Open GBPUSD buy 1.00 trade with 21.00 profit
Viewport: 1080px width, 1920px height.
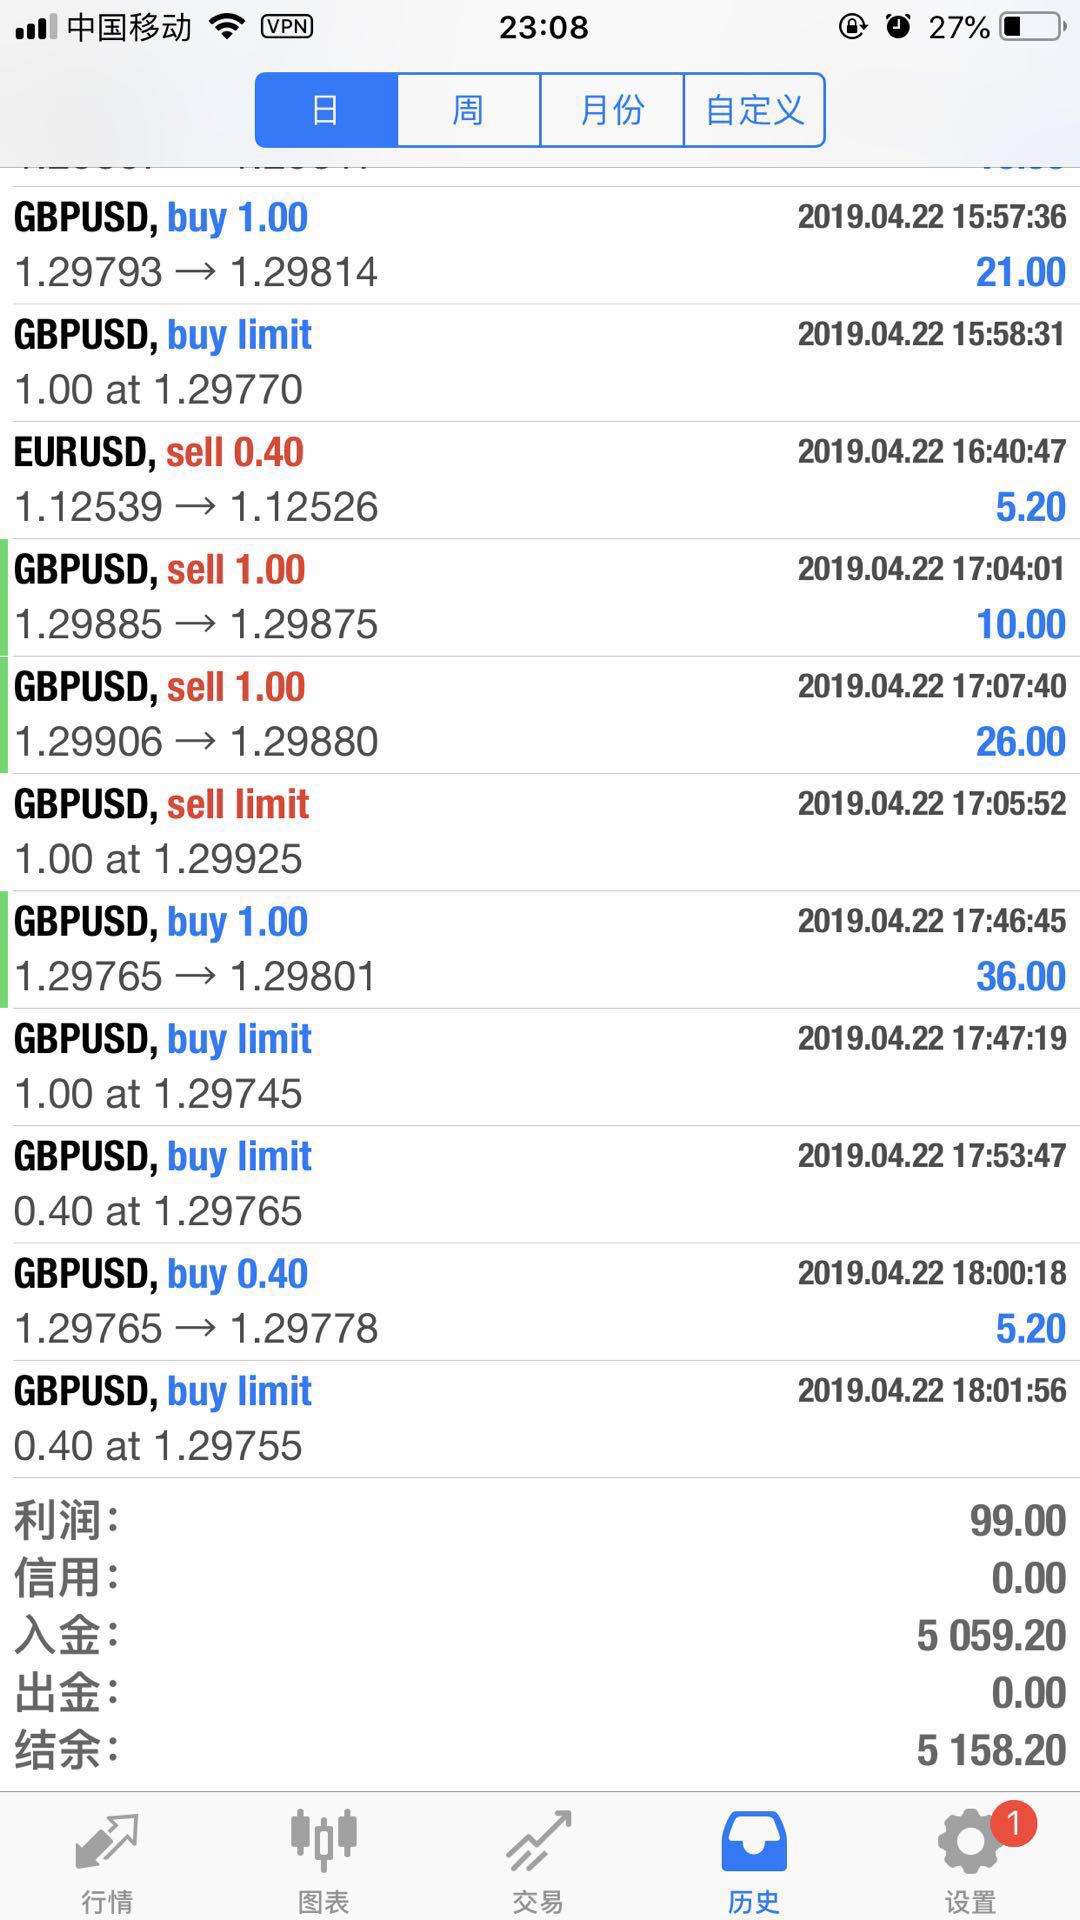pos(540,246)
